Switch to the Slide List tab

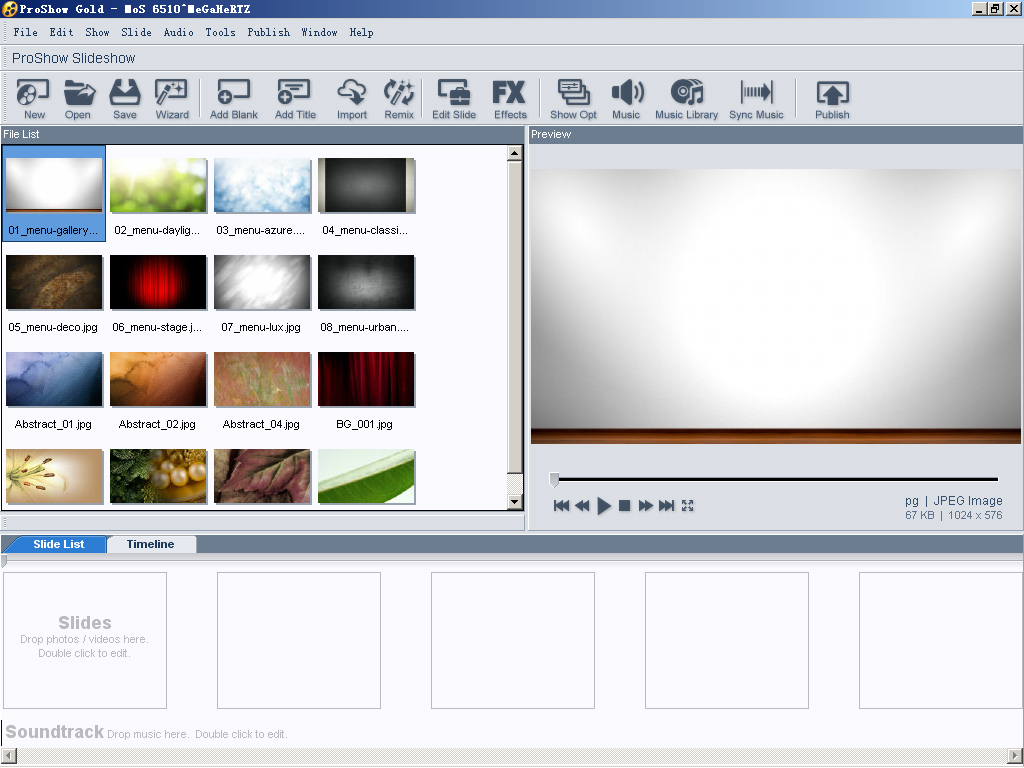point(58,544)
